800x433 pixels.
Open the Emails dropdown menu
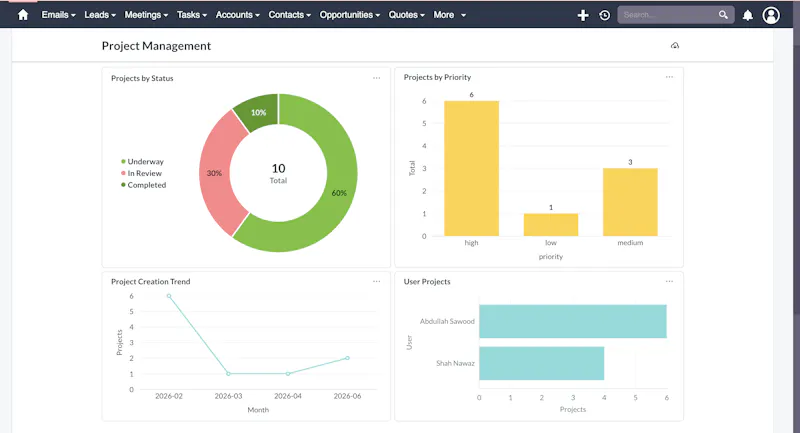(59, 15)
